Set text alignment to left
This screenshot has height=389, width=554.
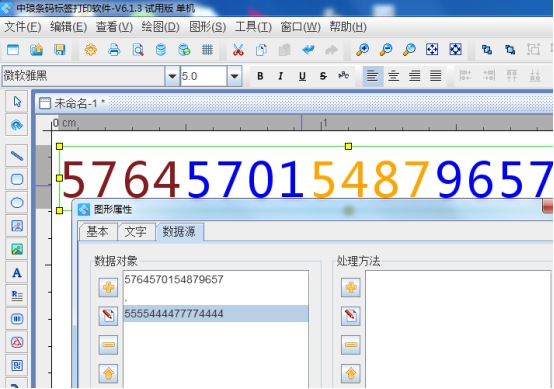(372, 76)
